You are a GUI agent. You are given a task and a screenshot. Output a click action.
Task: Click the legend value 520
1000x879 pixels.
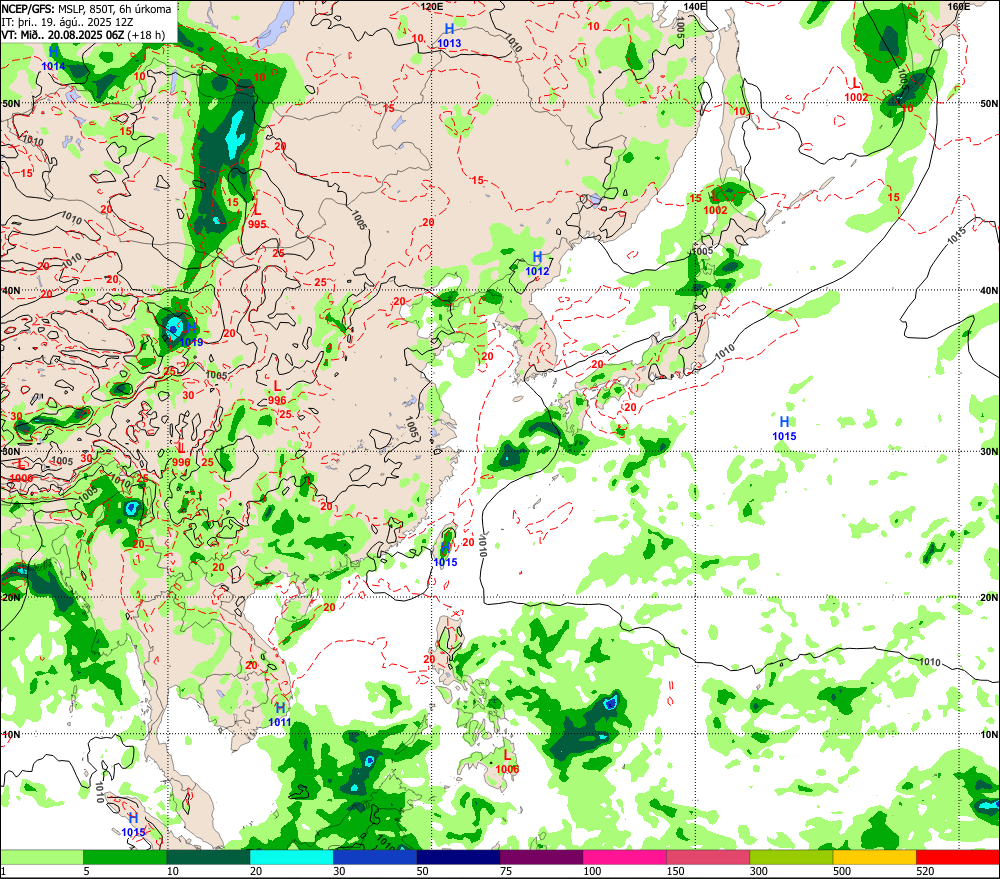[925, 871]
